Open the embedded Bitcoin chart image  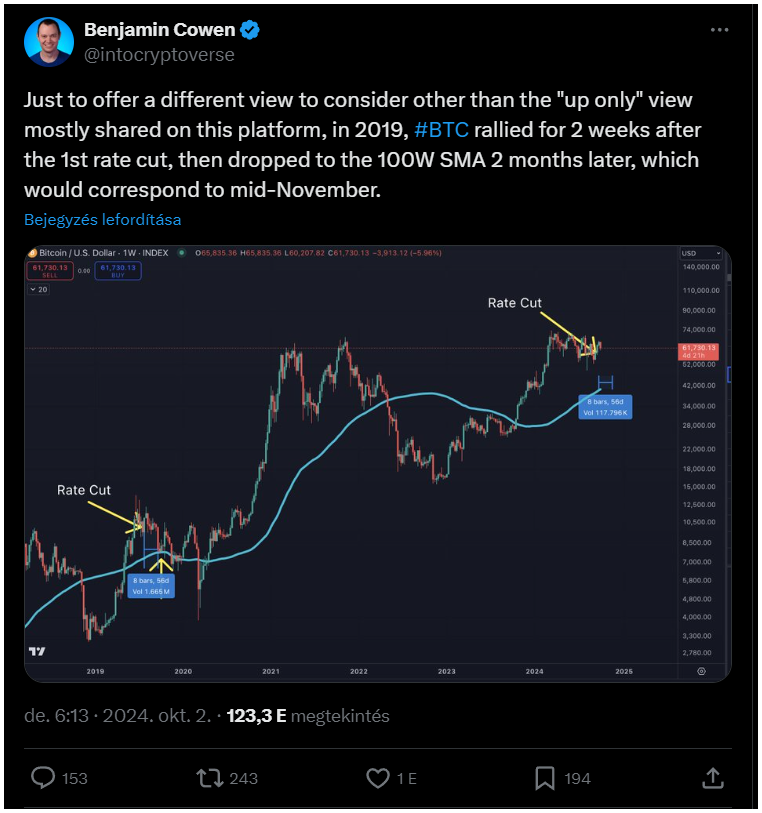(377, 464)
